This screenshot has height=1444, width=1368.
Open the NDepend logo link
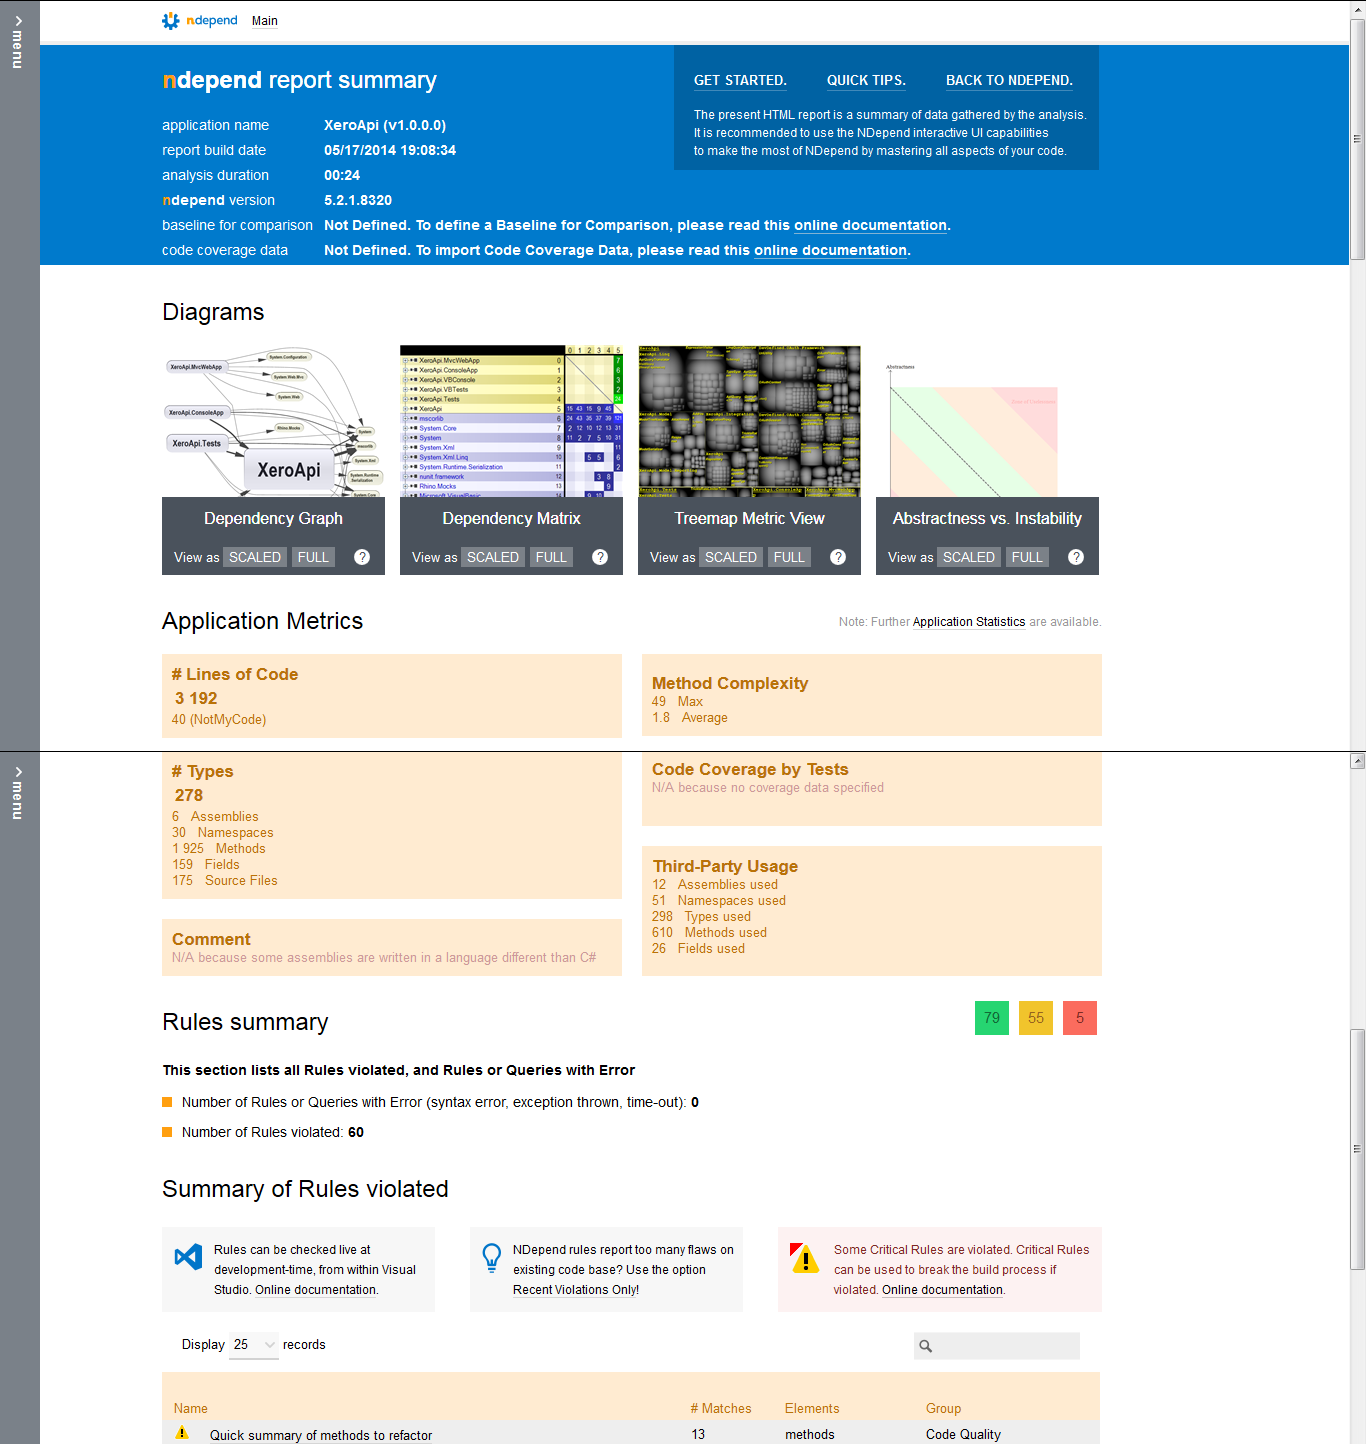pyautogui.click(x=200, y=20)
